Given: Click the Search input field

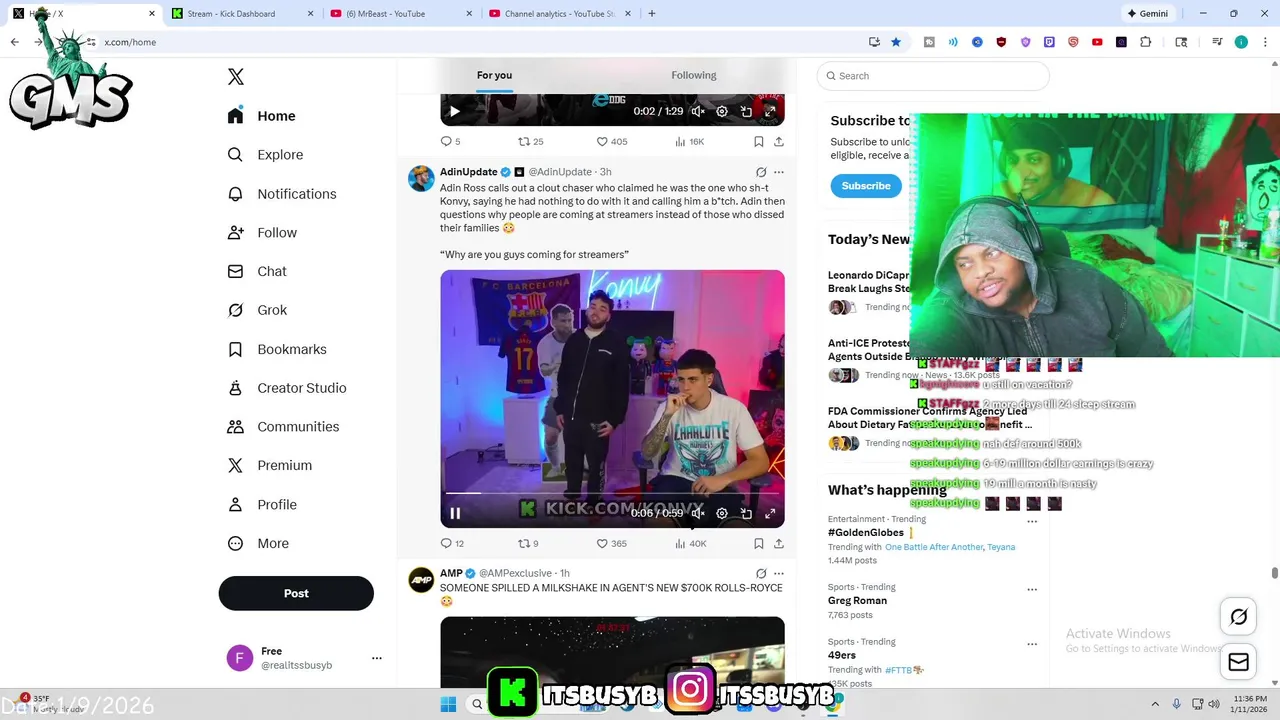Looking at the screenshot, I should pyautogui.click(x=933, y=76).
